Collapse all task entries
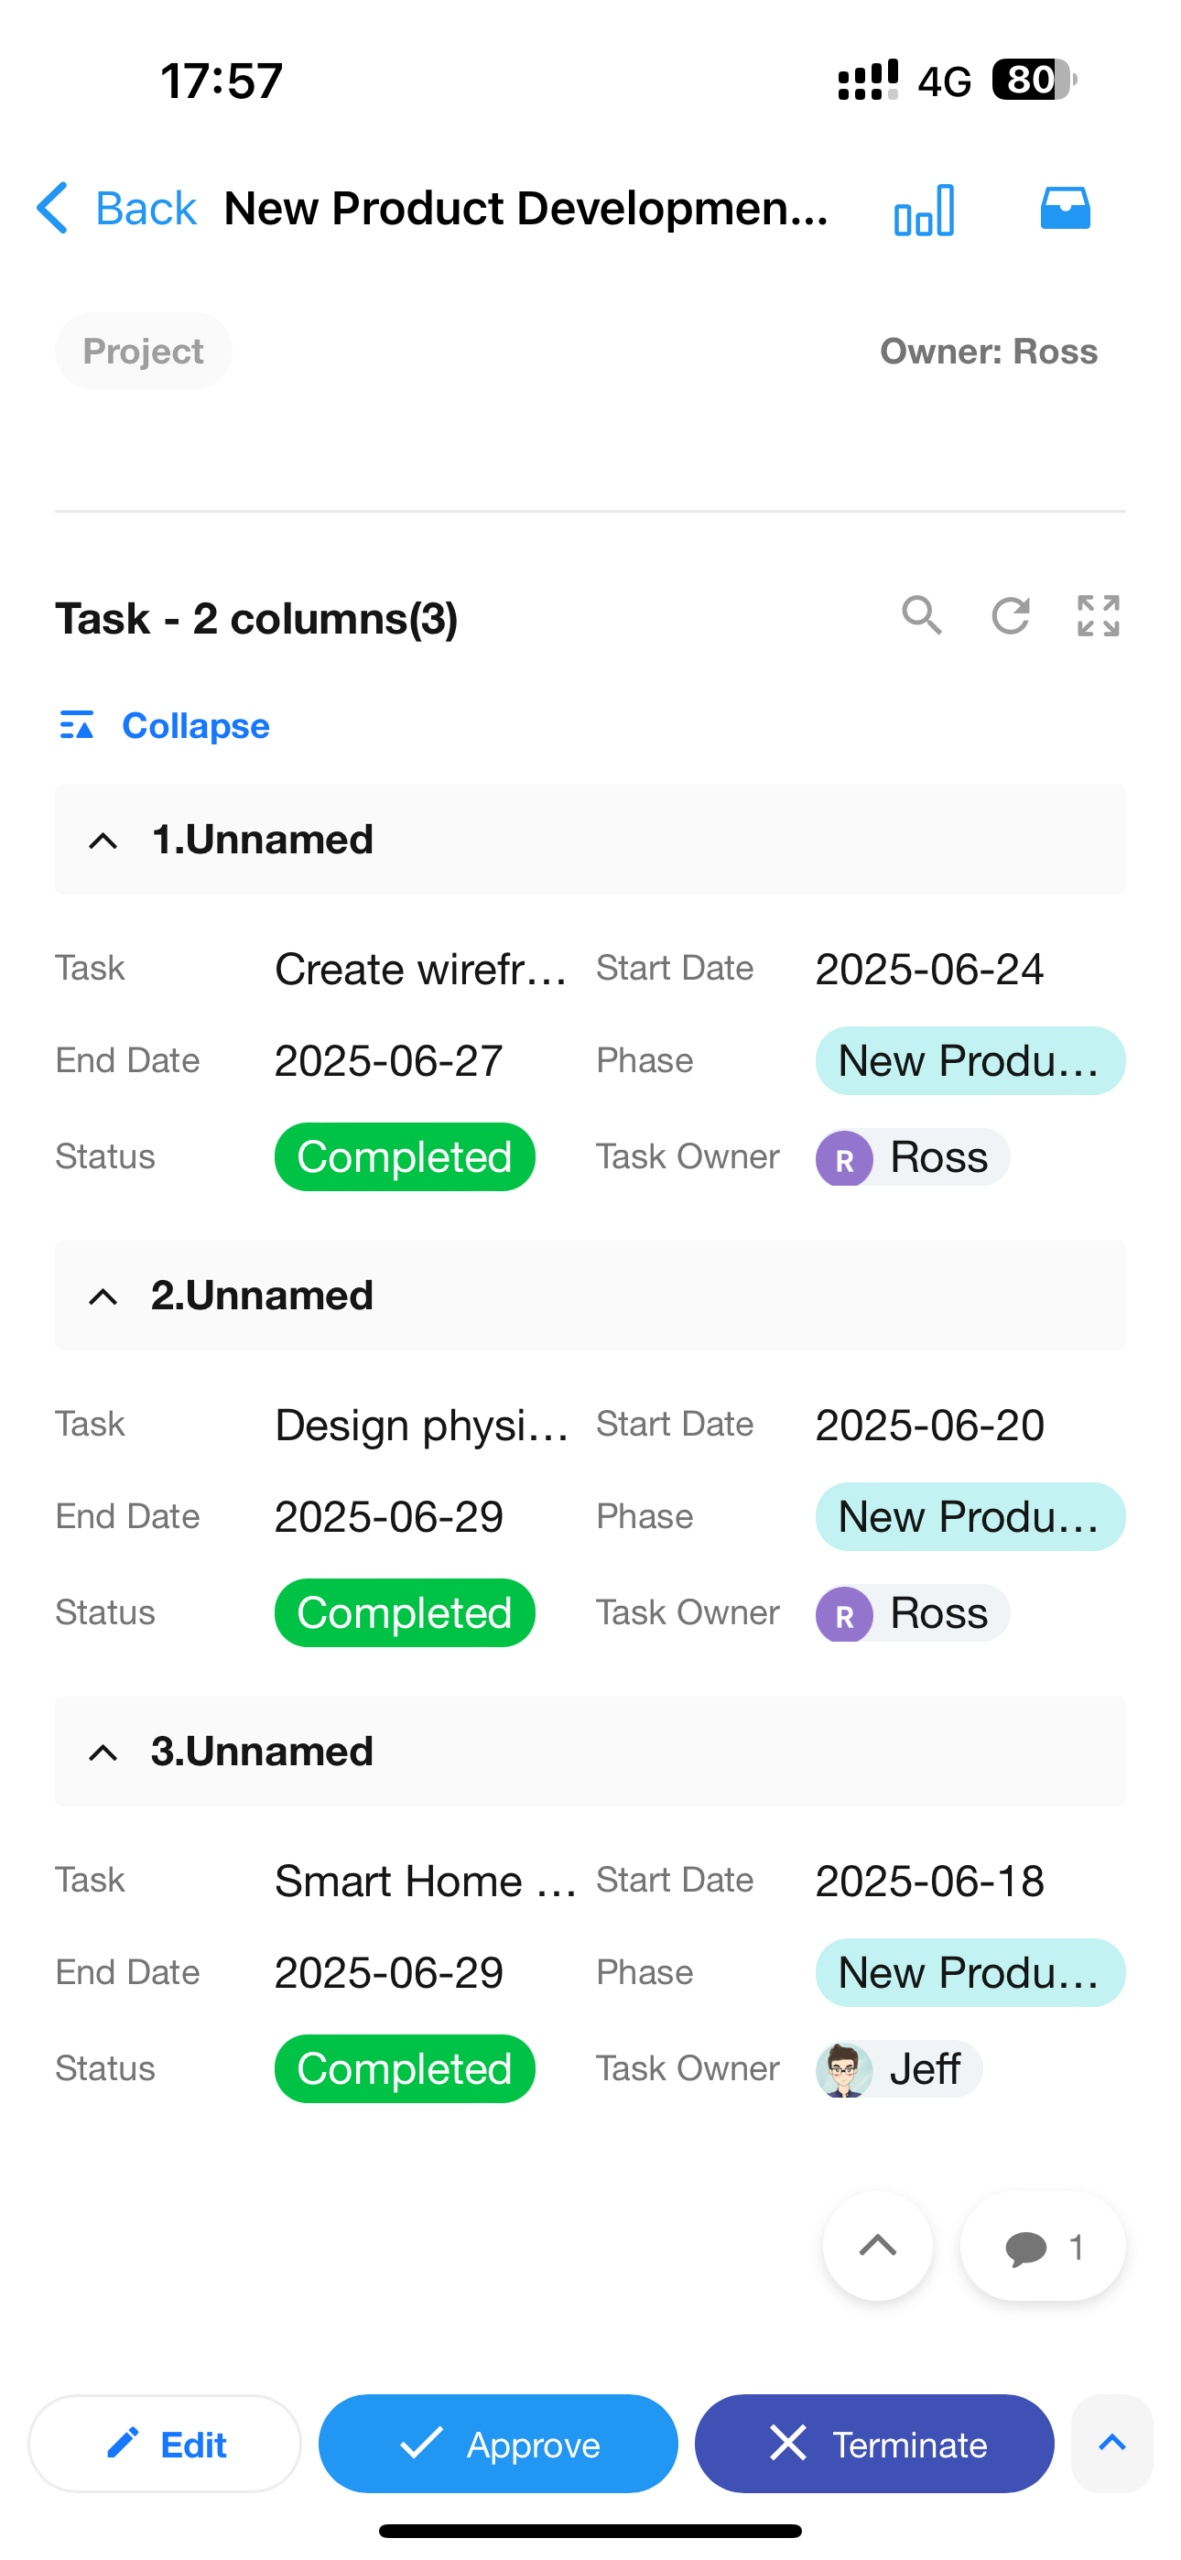Viewport: 1181px width, 2560px height. (x=165, y=726)
